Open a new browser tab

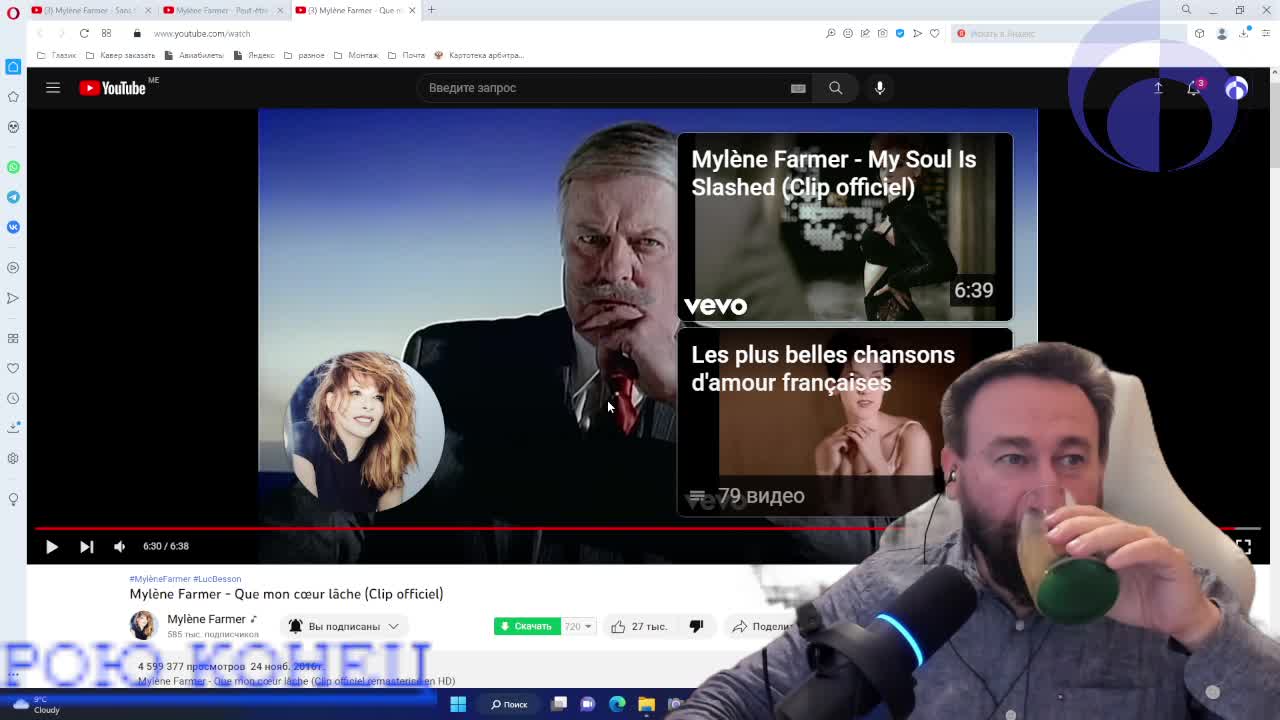coord(431,10)
